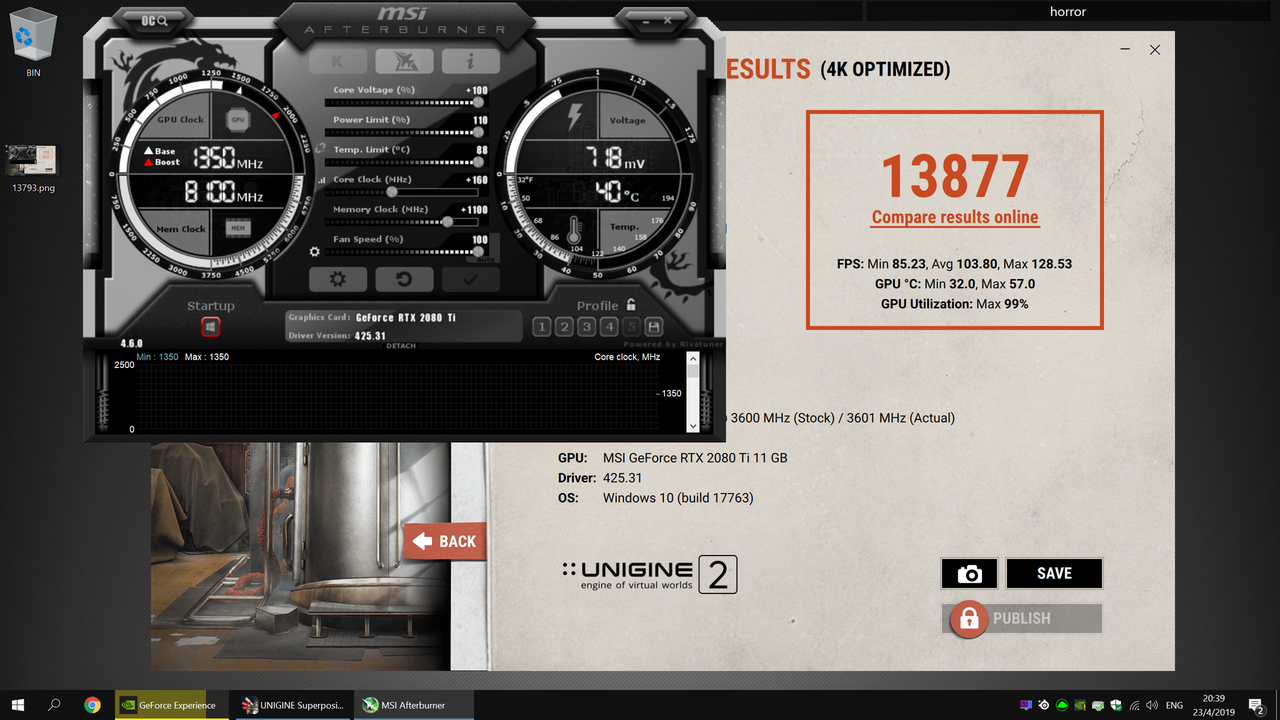Open the Afterburner information button
The width and height of the screenshot is (1280, 720).
point(470,61)
